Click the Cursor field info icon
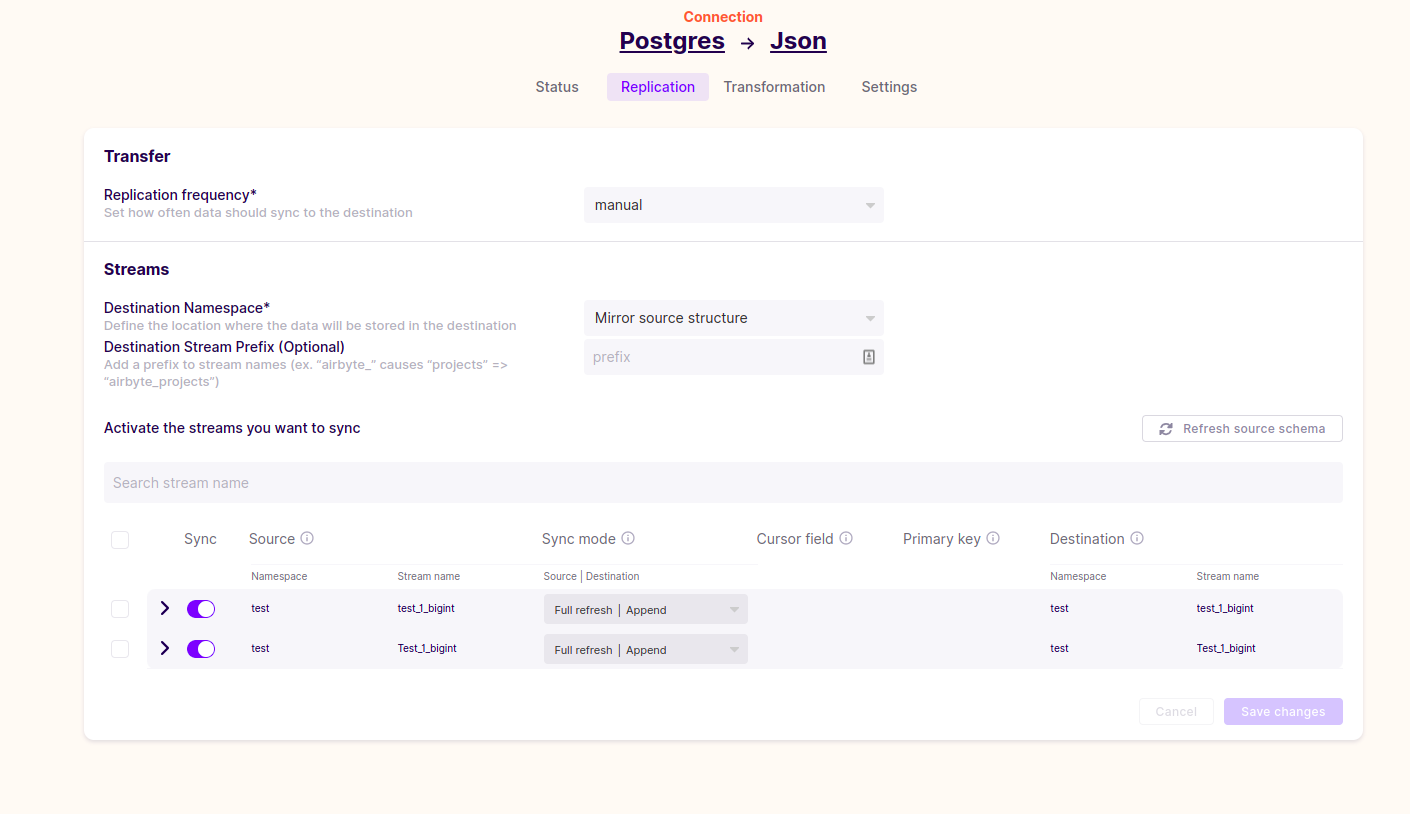This screenshot has width=1410, height=814. tap(846, 538)
